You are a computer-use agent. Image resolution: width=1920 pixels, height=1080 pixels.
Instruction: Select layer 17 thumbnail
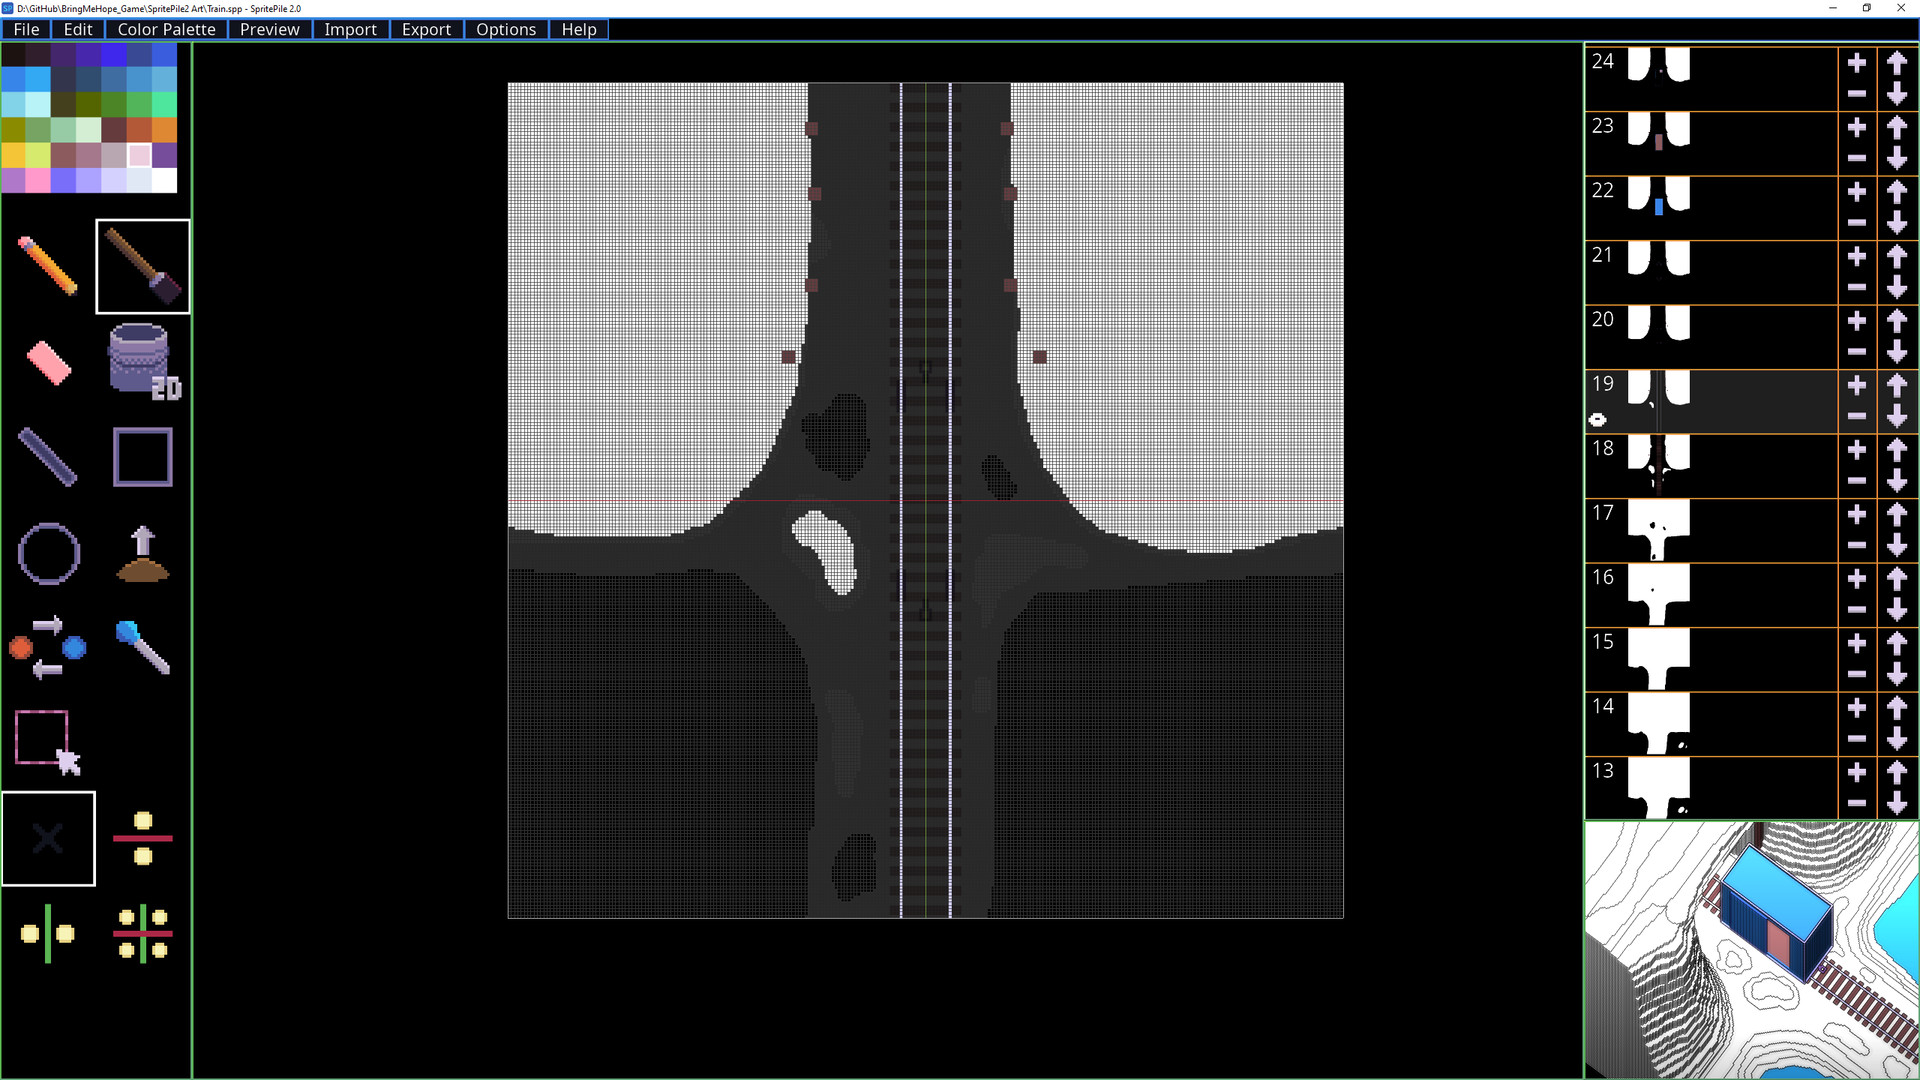1659,530
